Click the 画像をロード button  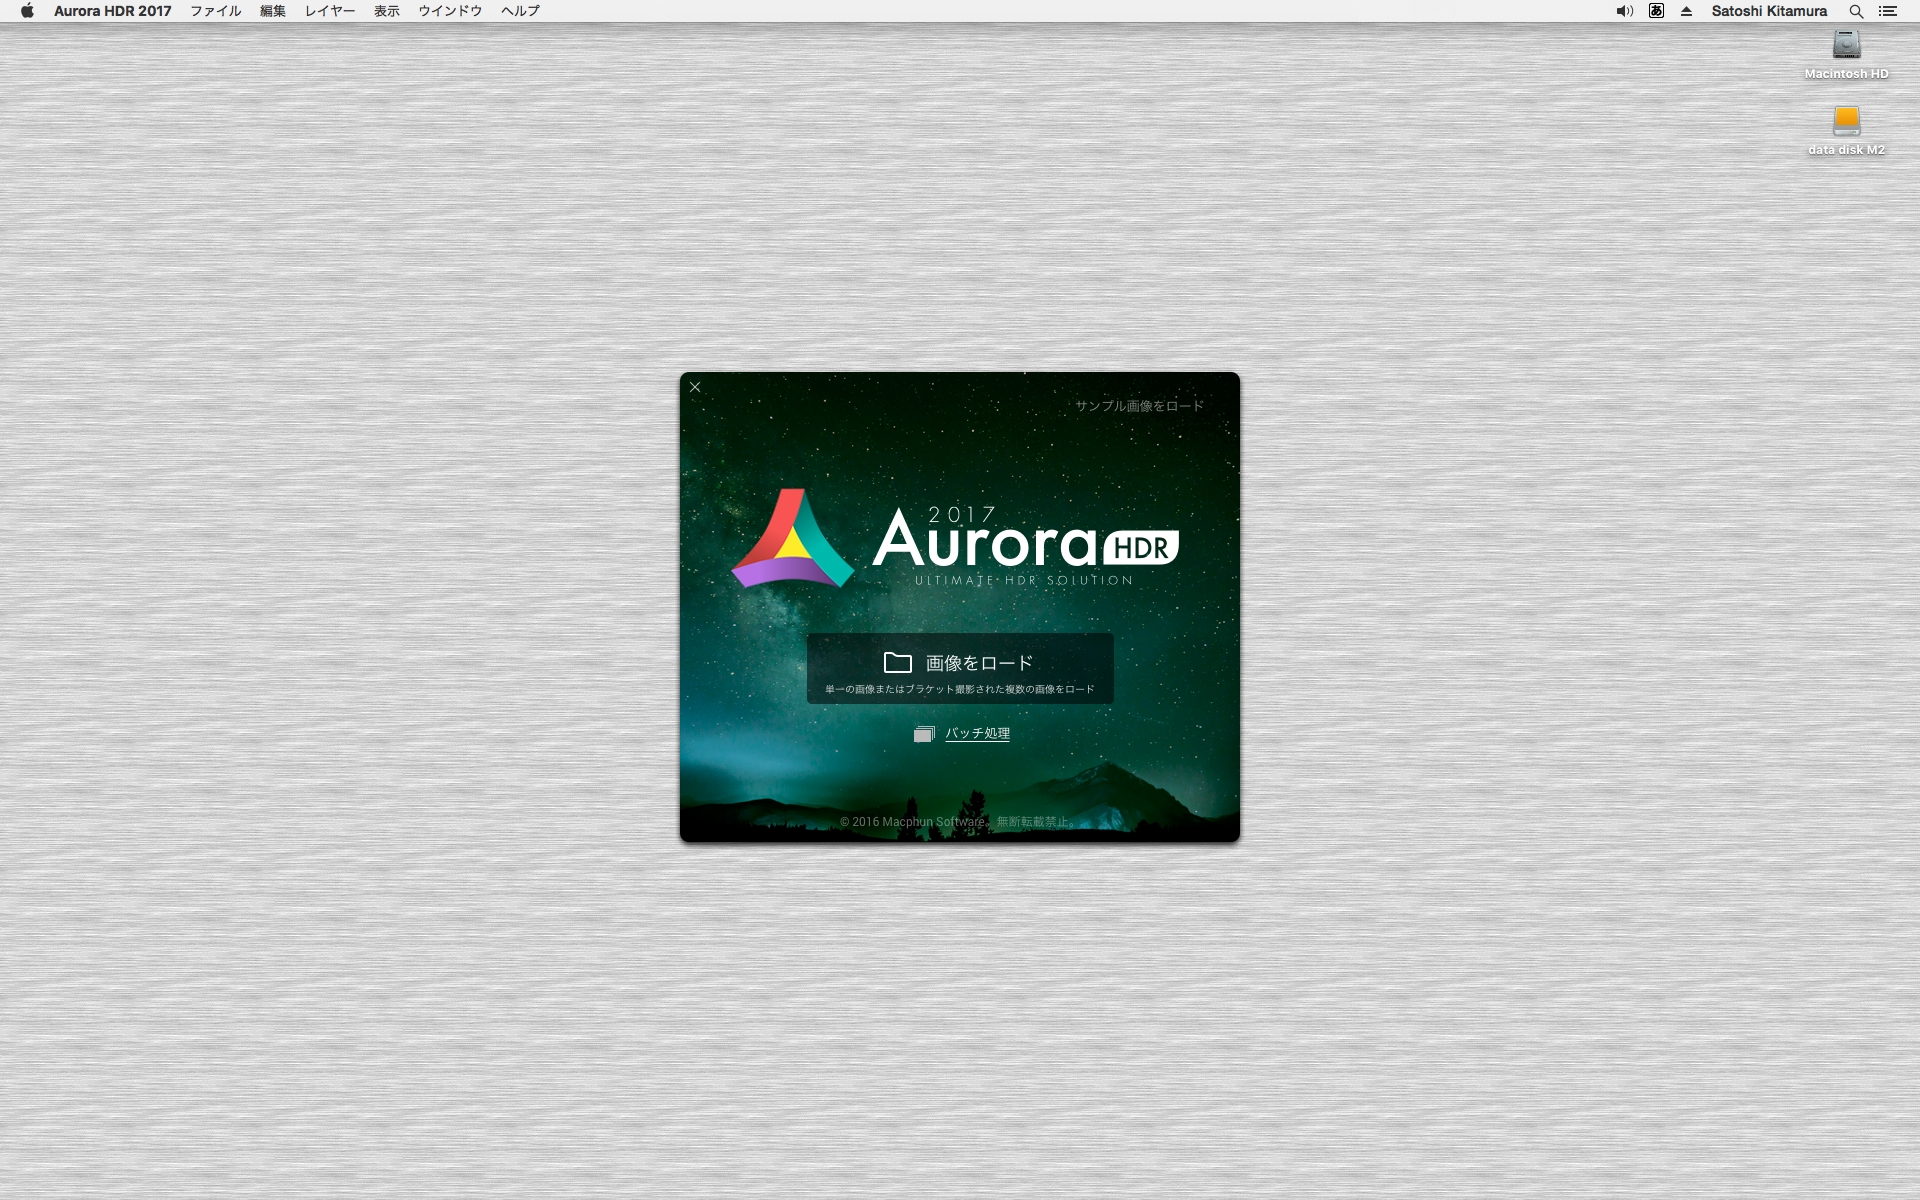(960, 668)
